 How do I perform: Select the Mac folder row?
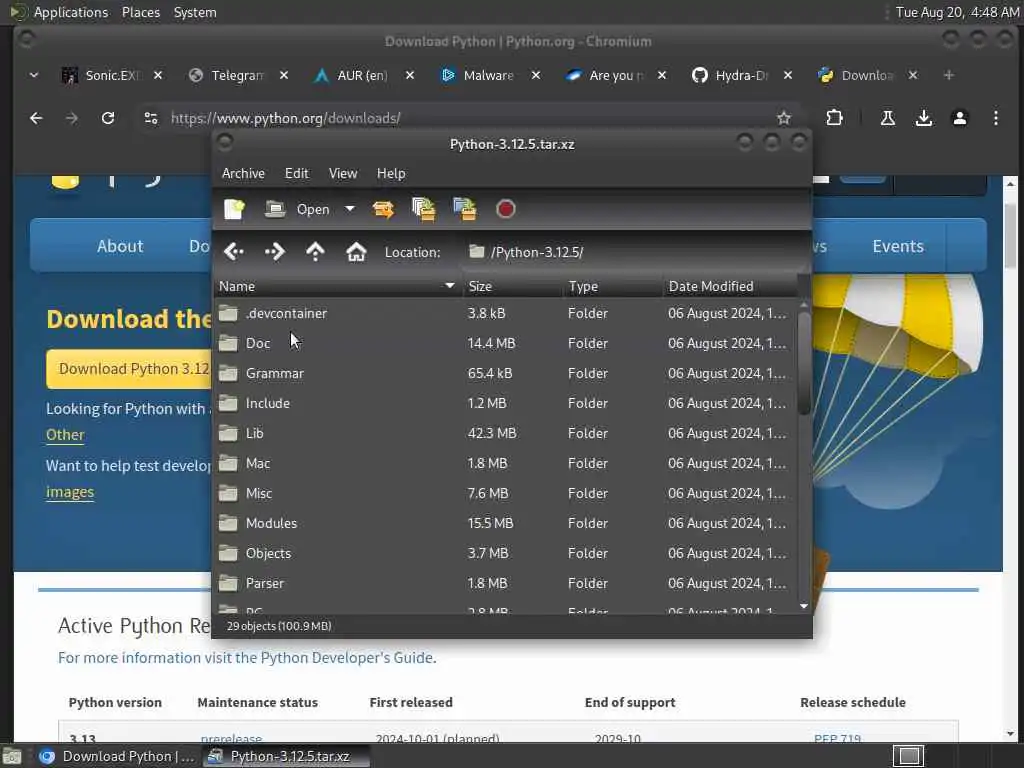pos(505,464)
